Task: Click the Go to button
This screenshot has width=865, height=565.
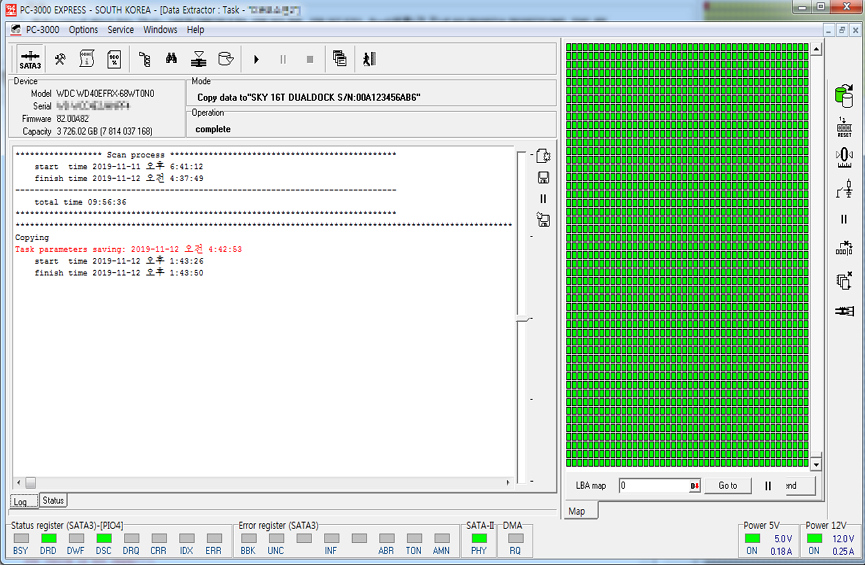Action: tap(728, 486)
